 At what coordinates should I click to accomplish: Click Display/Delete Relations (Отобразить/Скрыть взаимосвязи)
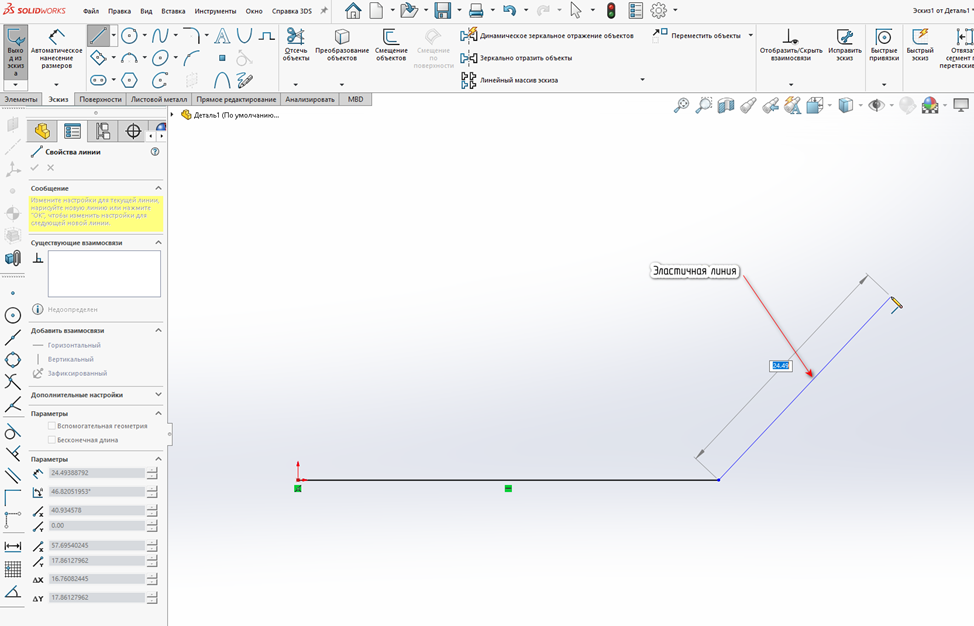[791, 45]
